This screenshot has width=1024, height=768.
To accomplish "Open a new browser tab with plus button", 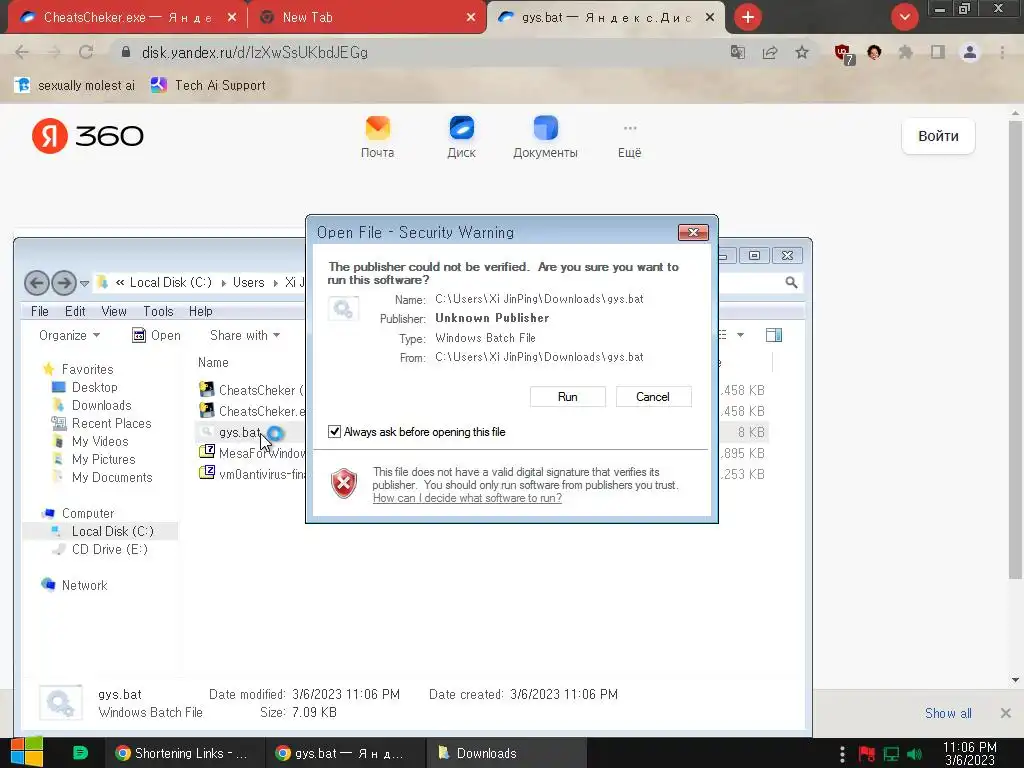I will click(x=748, y=17).
